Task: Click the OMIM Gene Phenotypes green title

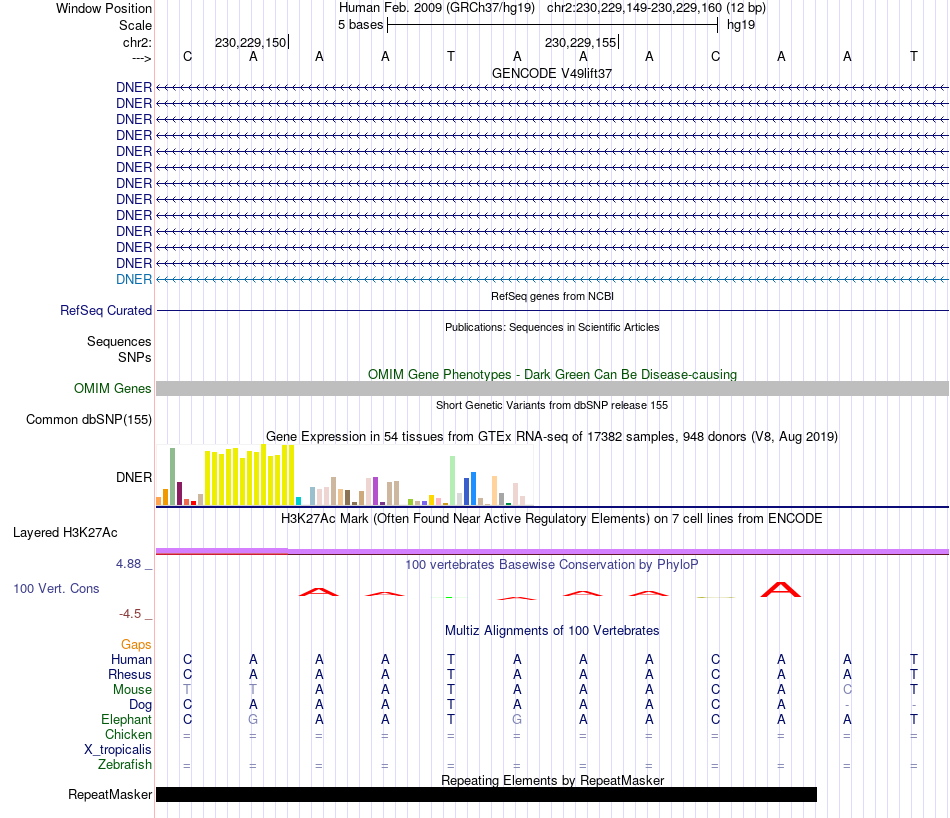Action: point(552,374)
